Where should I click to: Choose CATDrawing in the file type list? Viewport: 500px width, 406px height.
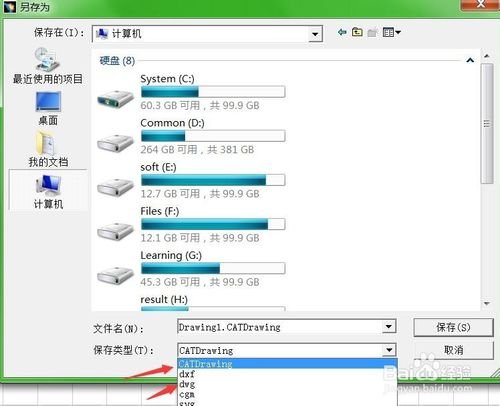[x=287, y=363]
